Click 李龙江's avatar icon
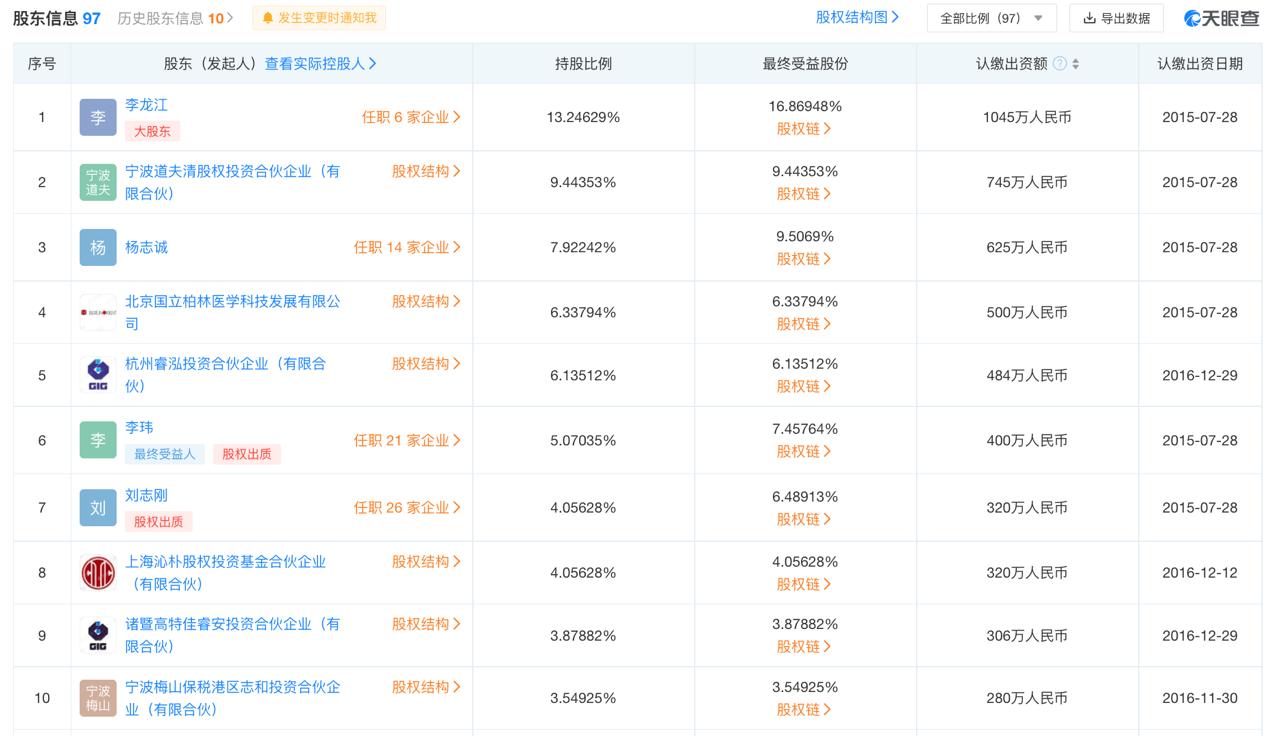1269x736 pixels. pos(97,117)
